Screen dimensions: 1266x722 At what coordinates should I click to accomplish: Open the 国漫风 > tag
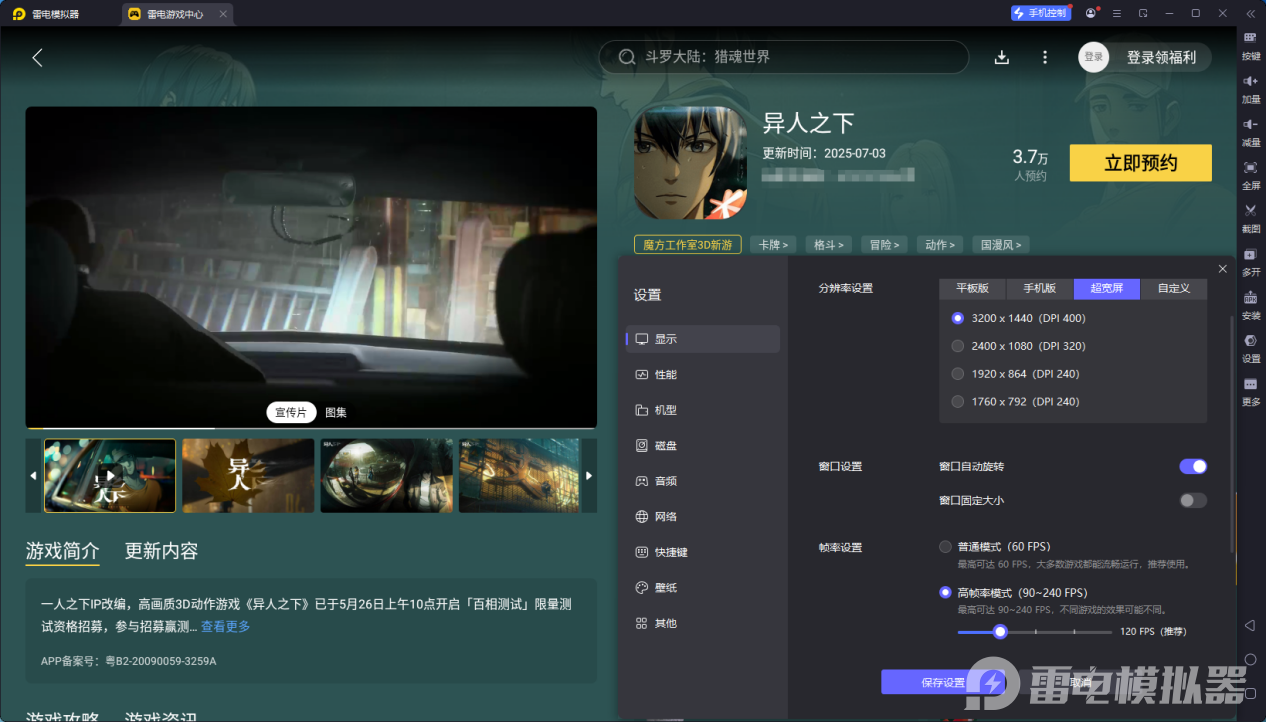(1001, 244)
